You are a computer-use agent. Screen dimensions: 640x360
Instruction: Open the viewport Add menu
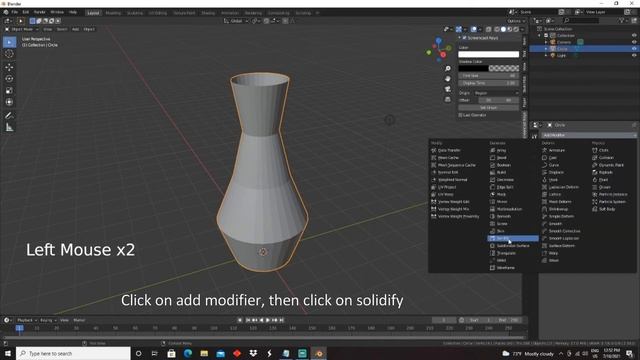76,29
